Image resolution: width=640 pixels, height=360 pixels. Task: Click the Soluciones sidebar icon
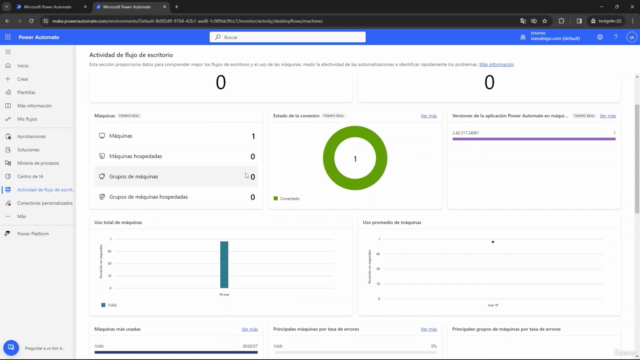(8, 150)
